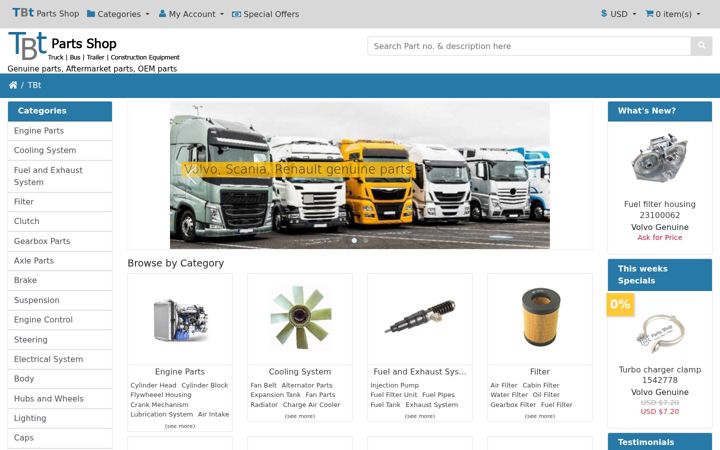
Task: Open the shopping cart 0 item(s) dropdown
Action: coord(673,14)
